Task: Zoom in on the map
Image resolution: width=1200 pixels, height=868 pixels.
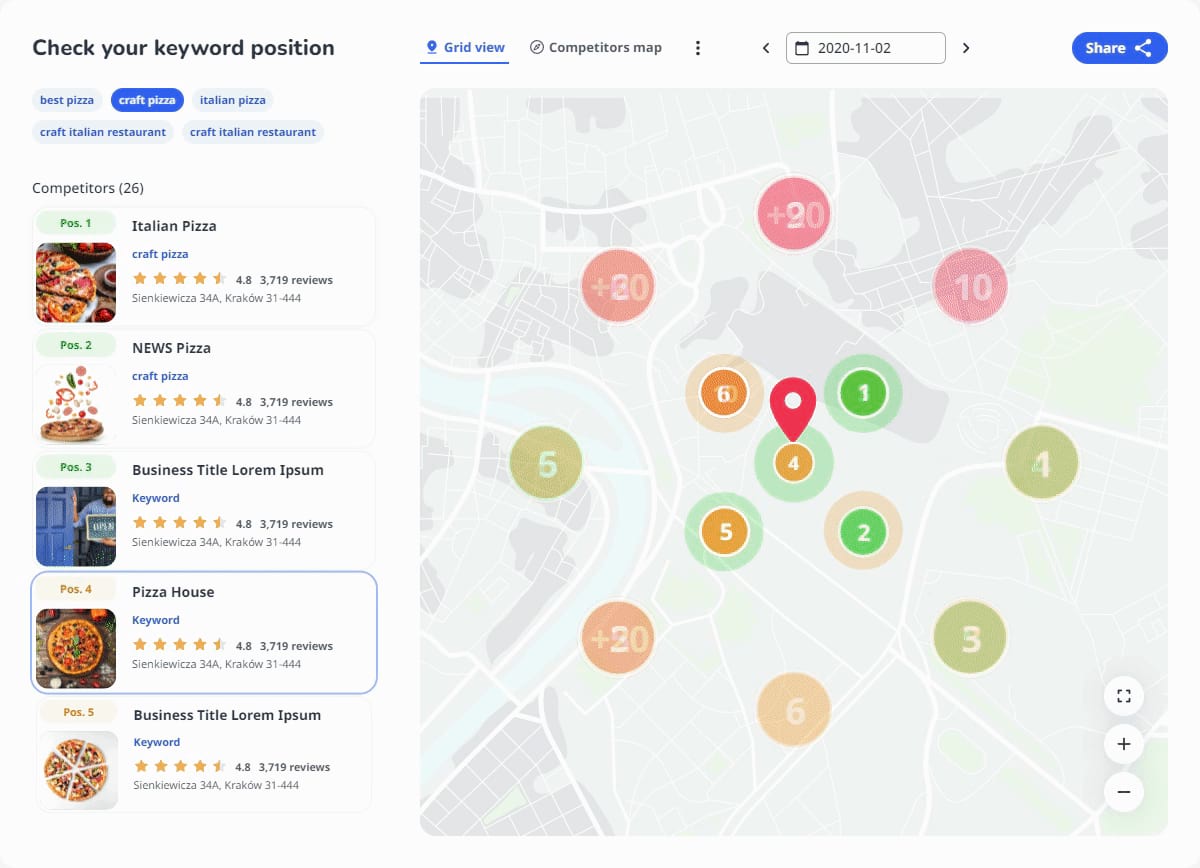Action: (x=1124, y=744)
